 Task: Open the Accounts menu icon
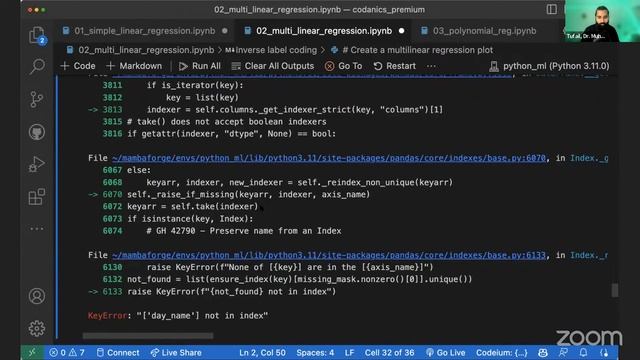(37, 296)
